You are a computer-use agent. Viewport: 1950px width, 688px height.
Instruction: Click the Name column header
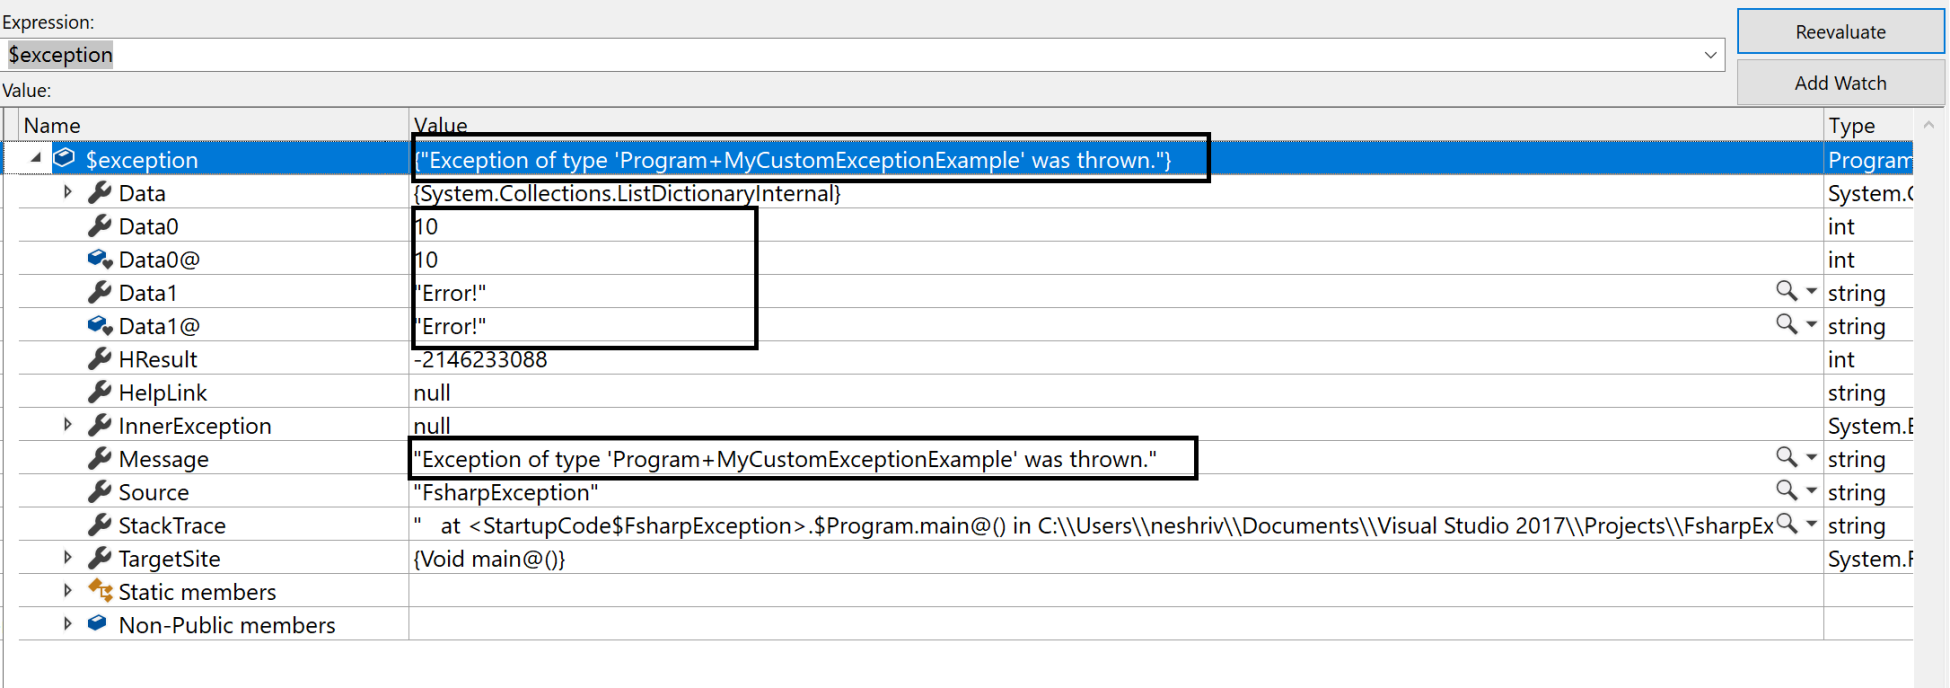tap(212, 125)
